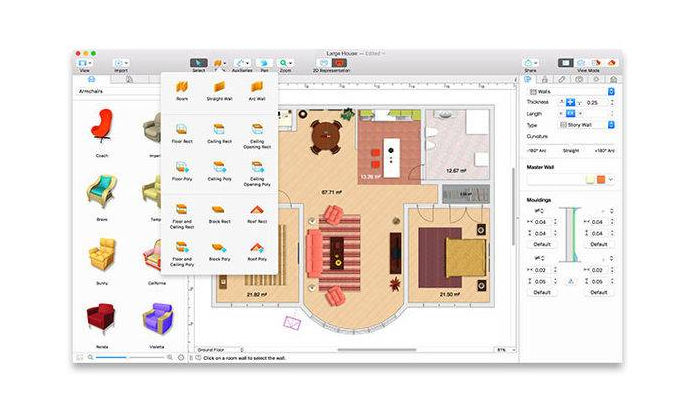Toggle the filled red 2D Representation button
684x411 pixels.
(x=339, y=63)
